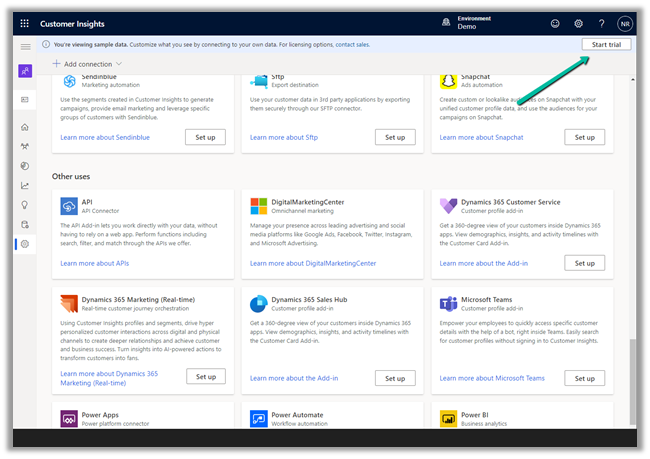
Task: Open the NR user profile avatar
Action: [625, 23]
